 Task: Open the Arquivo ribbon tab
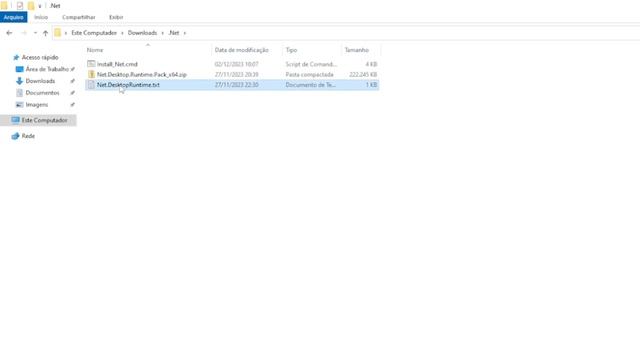(13, 17)
